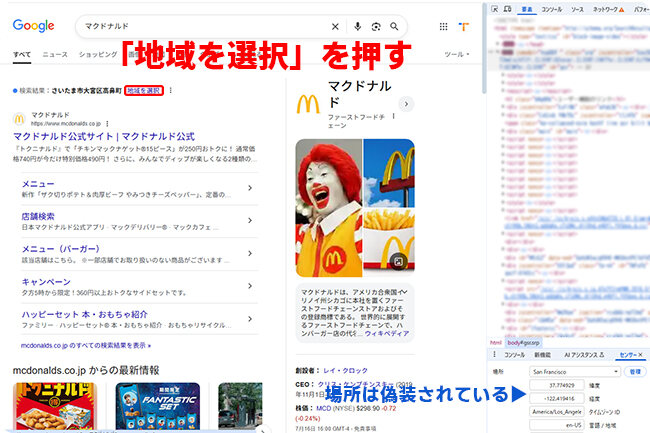The image size is (650, 433).
Task: Open the レイ・クロック founder link
Action: pyautogui.click(x=345, y=370)
